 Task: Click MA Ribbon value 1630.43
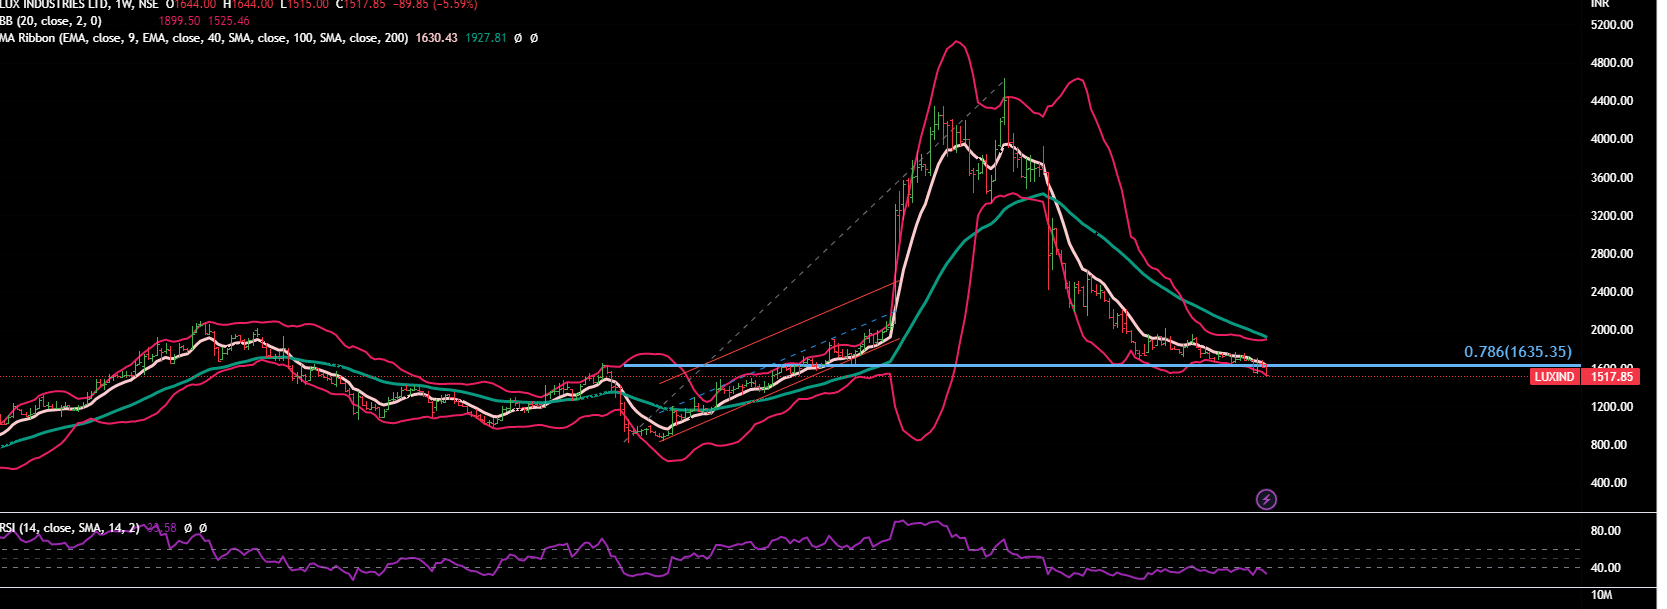436,38
